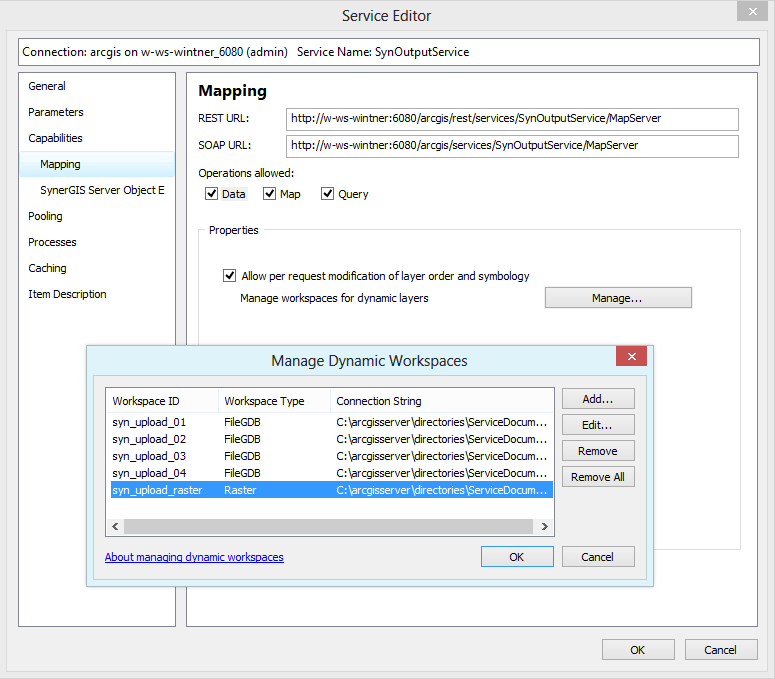The width and height of the screenshot is (775, 679).
Task: Select the Mapping capability item
Action: (97, 164)
